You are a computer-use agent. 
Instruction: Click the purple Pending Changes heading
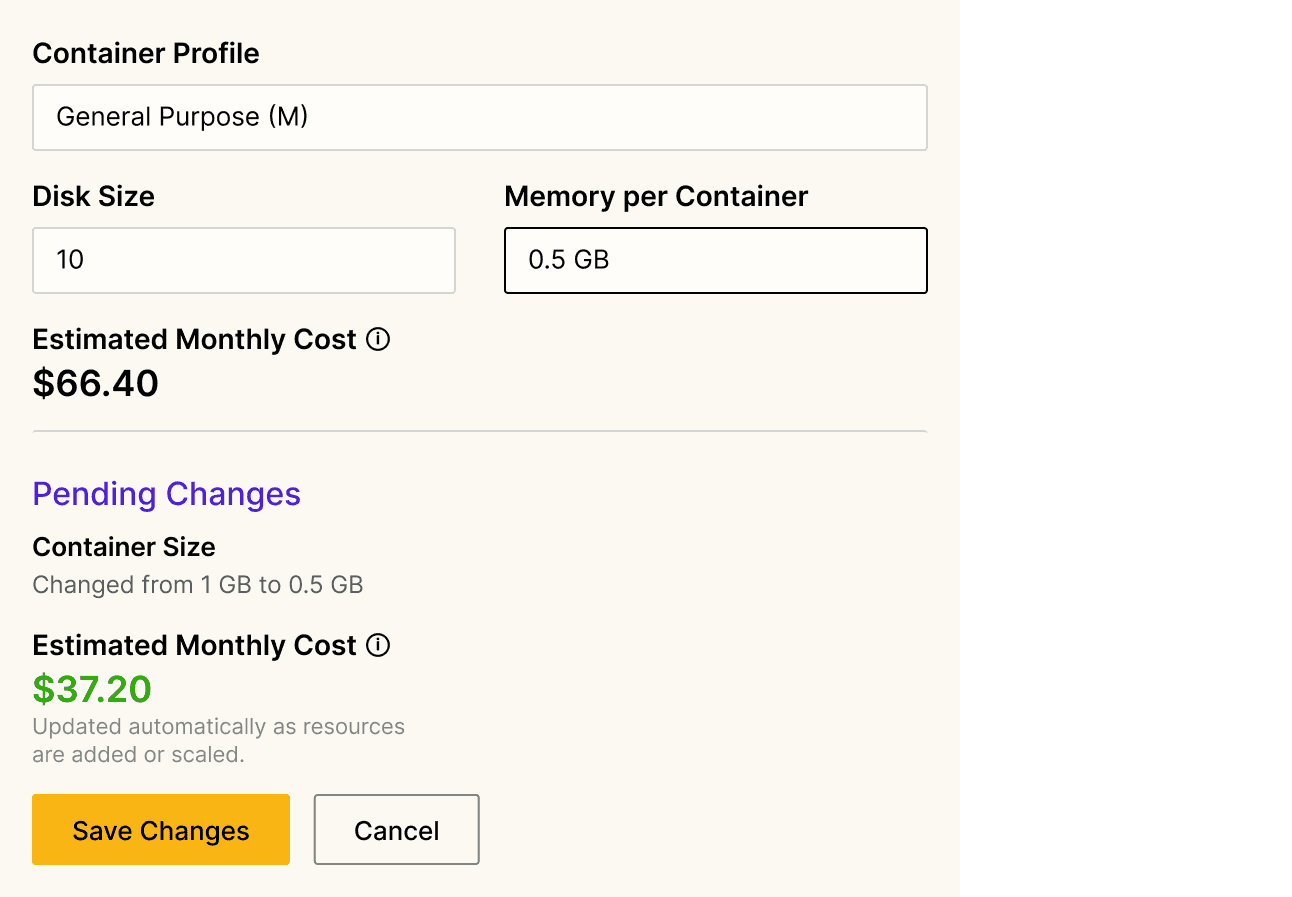[x=166, y=494]
